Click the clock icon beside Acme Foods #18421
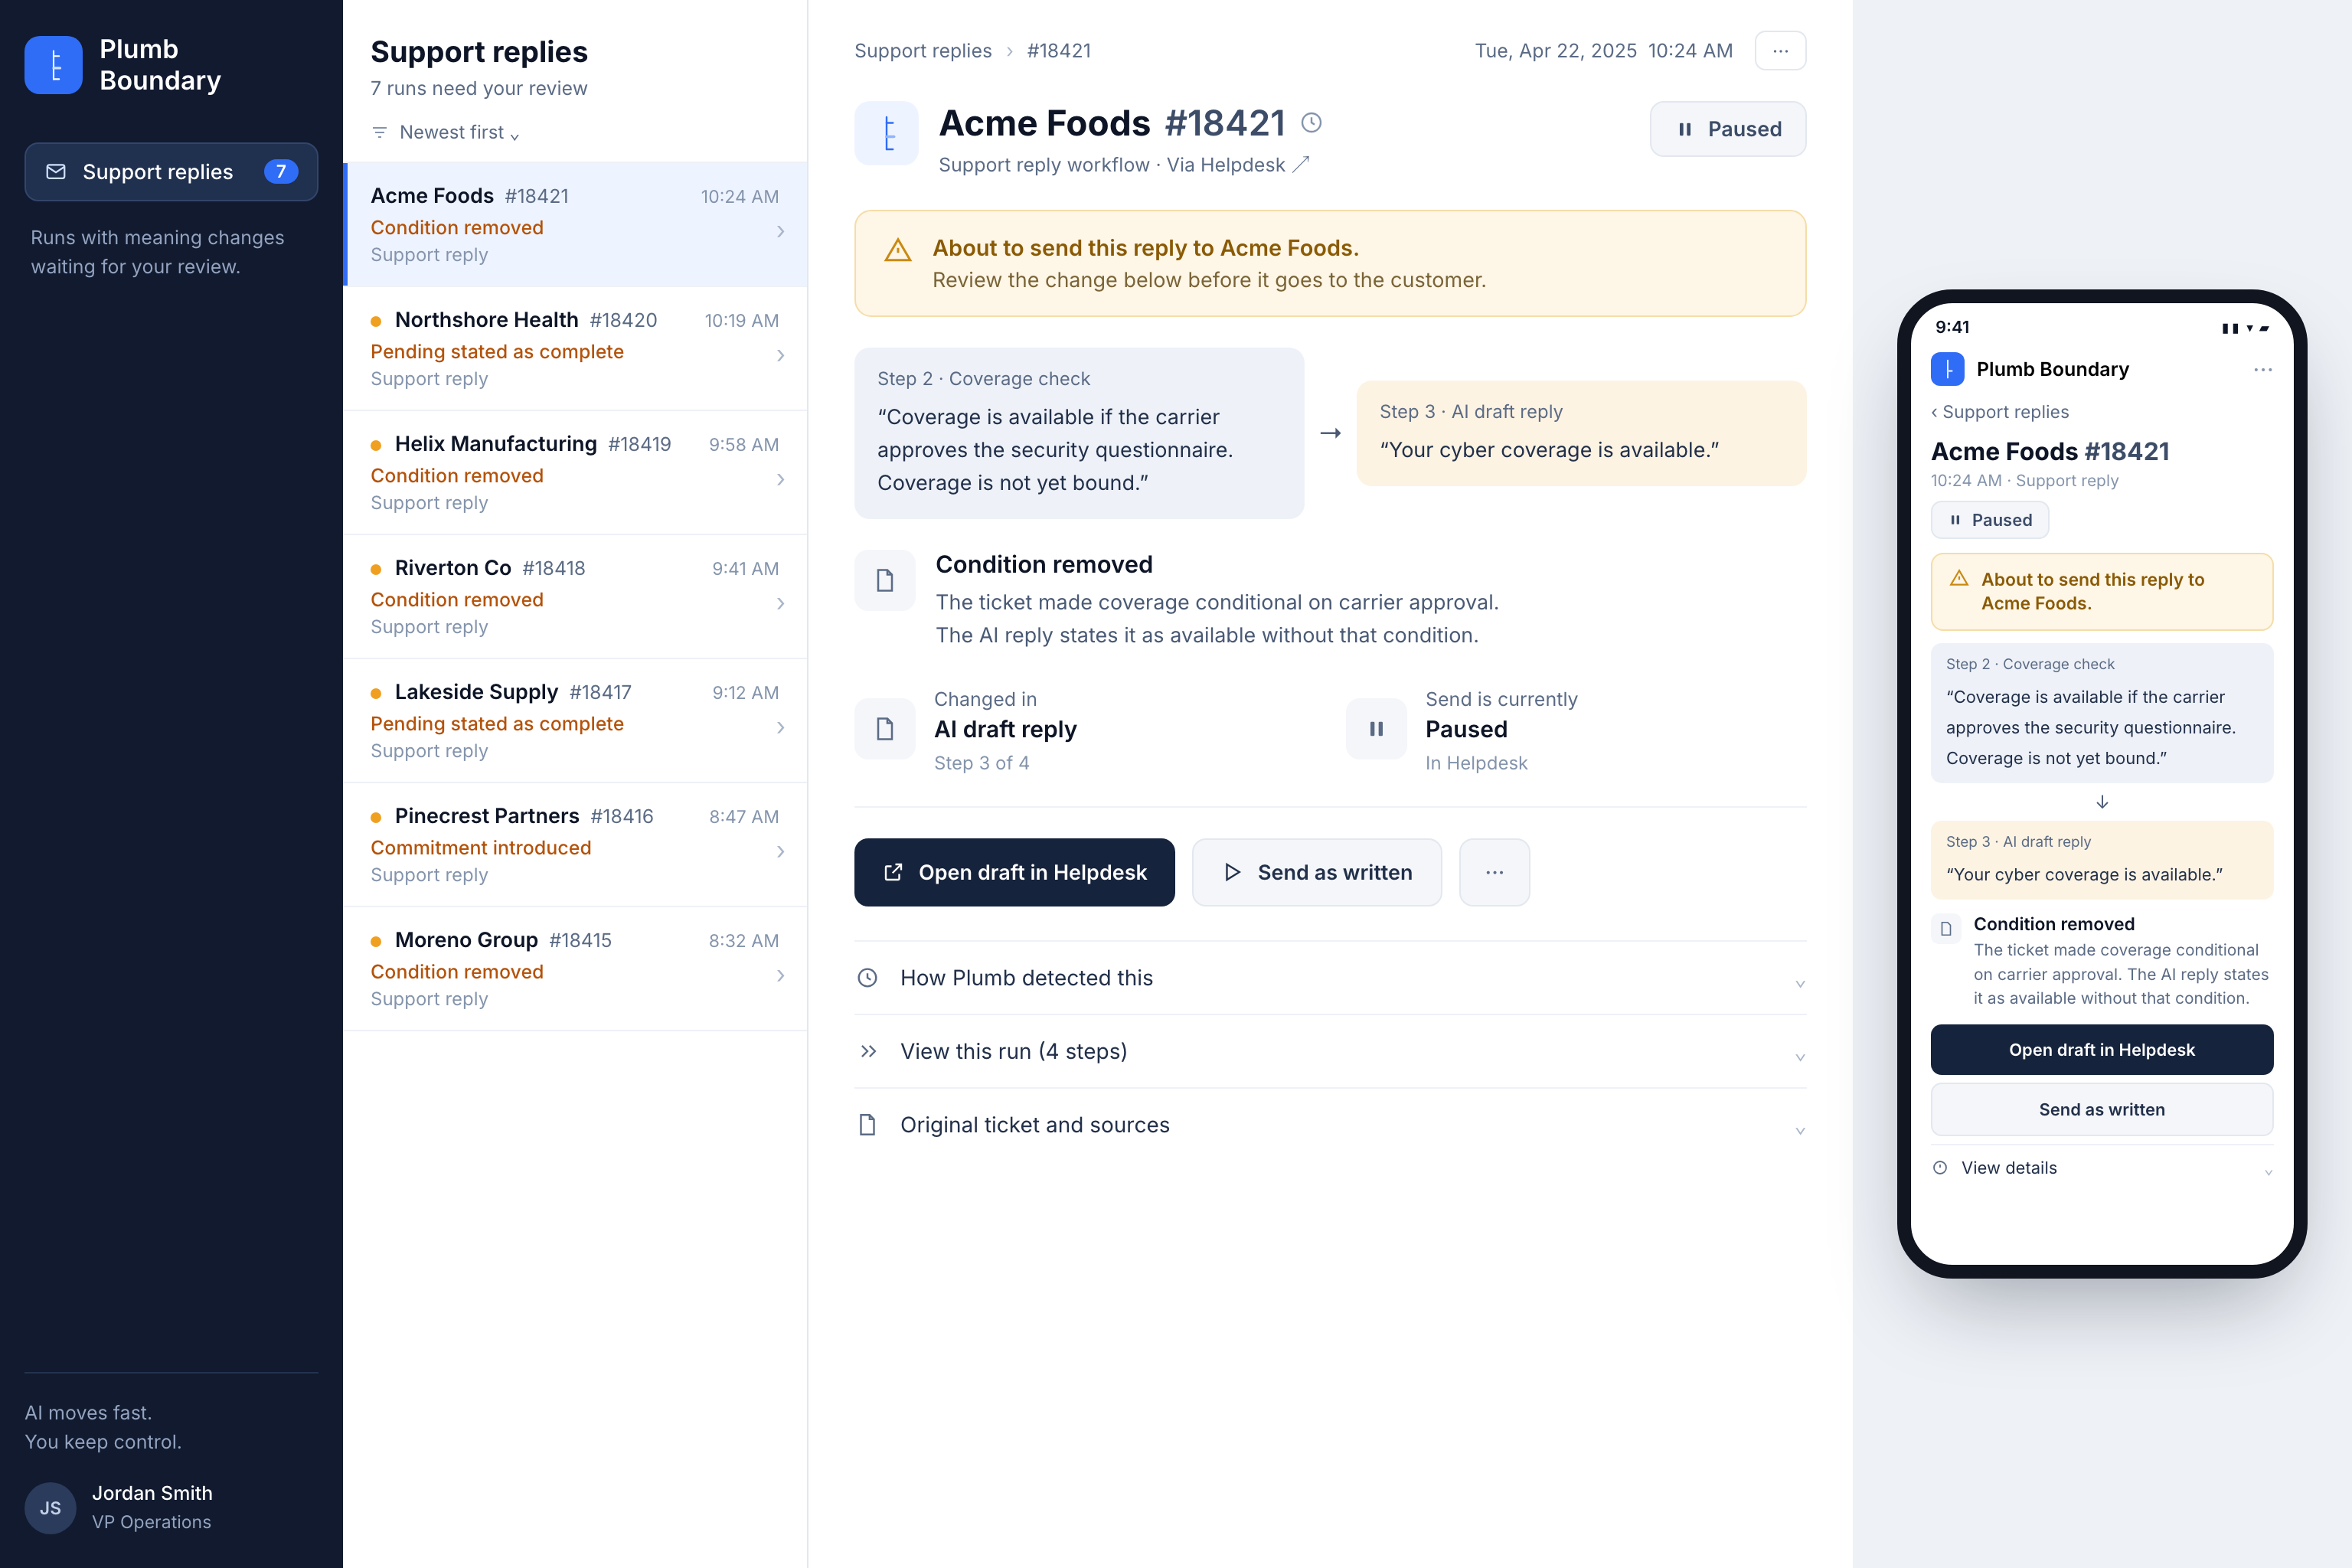Screen dimensions: 2352x1568 pos(1311,123)
